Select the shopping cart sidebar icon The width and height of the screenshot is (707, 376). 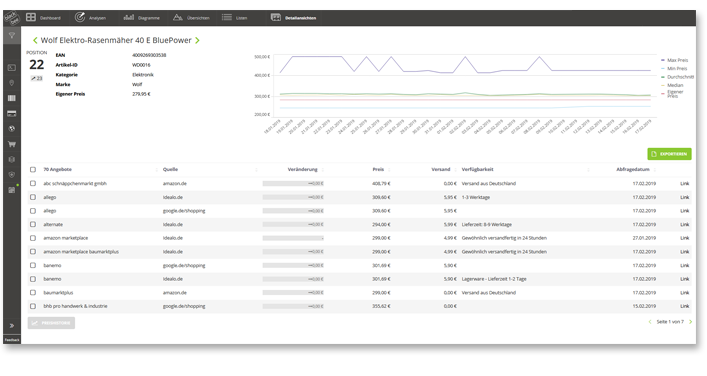(x=12, y=144)
